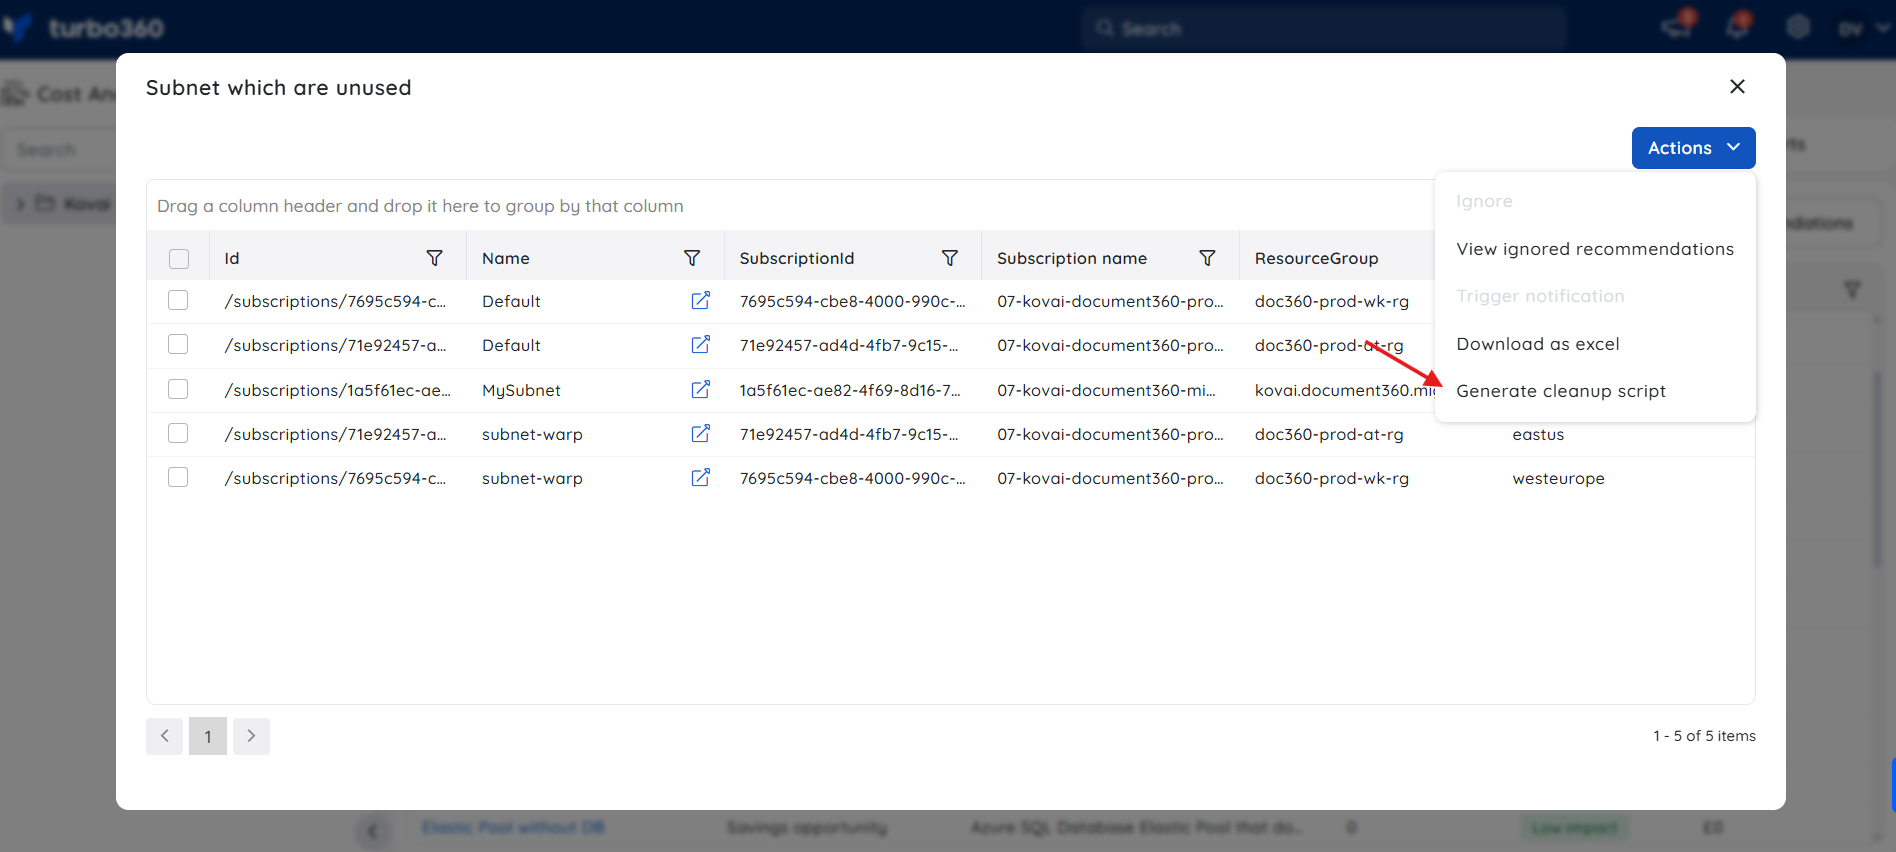Screen dimensions: 1896x852
Task: Open link icon for eastus subnet-warp row
Action: (x=701, y=434)
